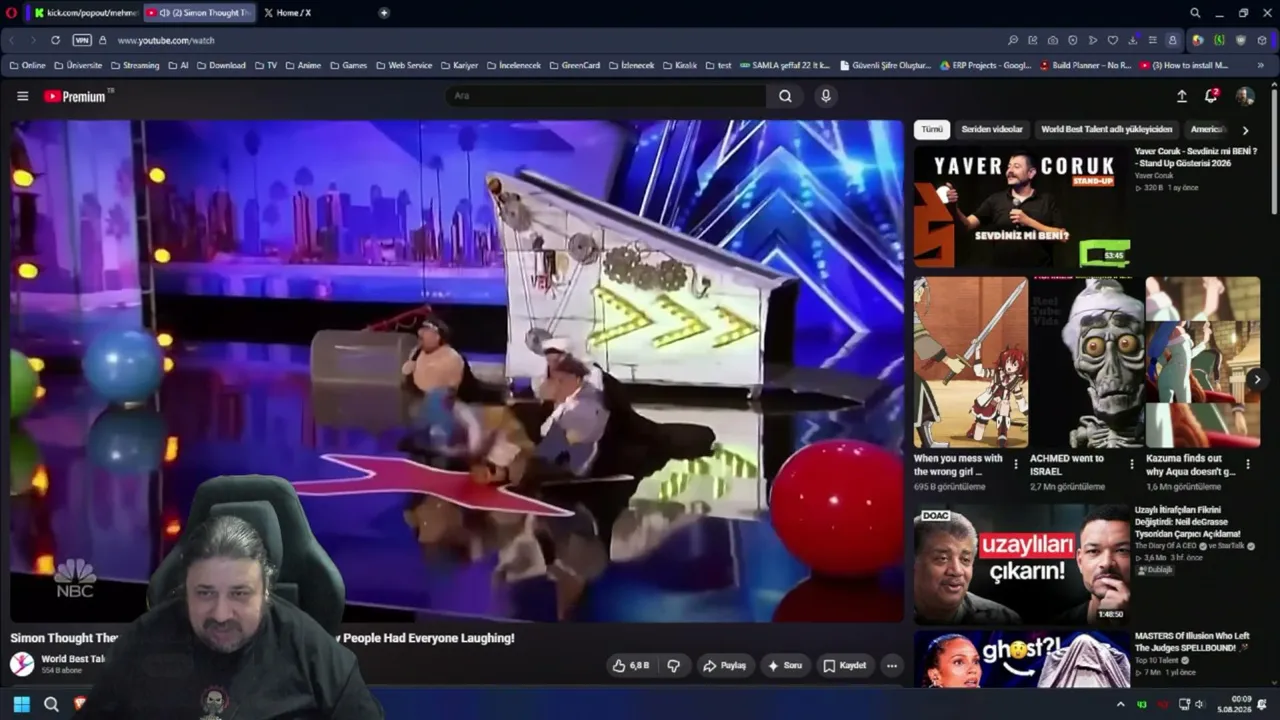1280x720 pixels.
Task: Open the Yaver Çoruk stand-up video thumbnail
Action: tap(1022, 208)
